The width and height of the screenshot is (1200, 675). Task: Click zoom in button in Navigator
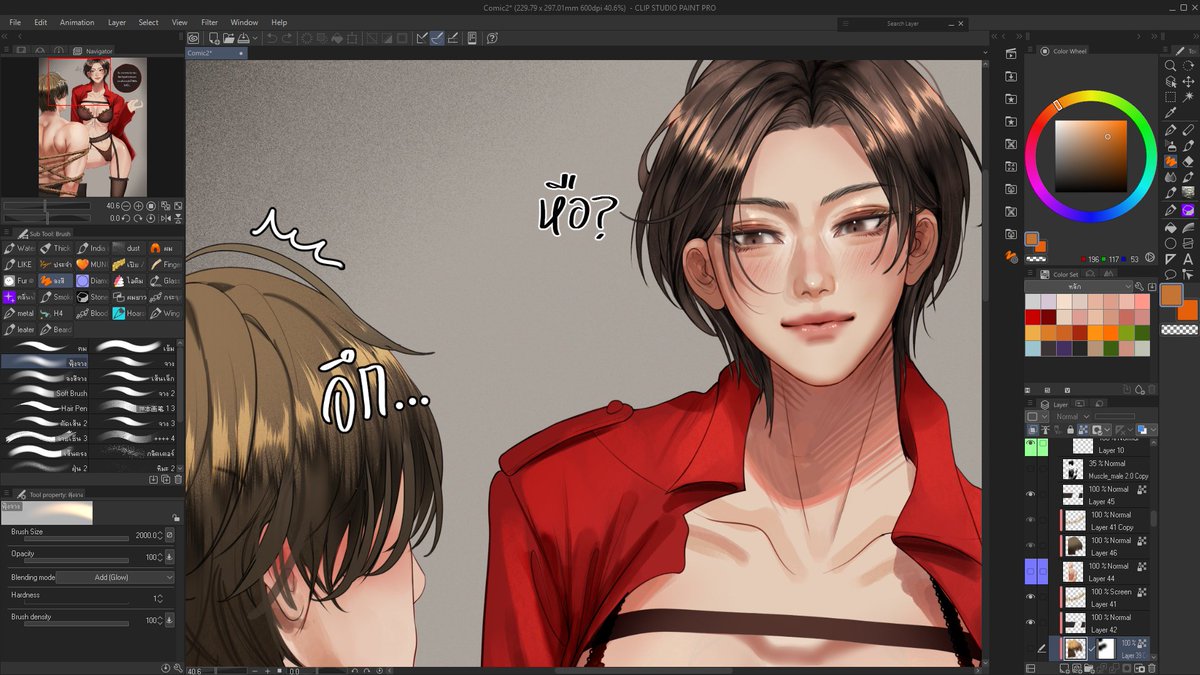pos(138,206)
